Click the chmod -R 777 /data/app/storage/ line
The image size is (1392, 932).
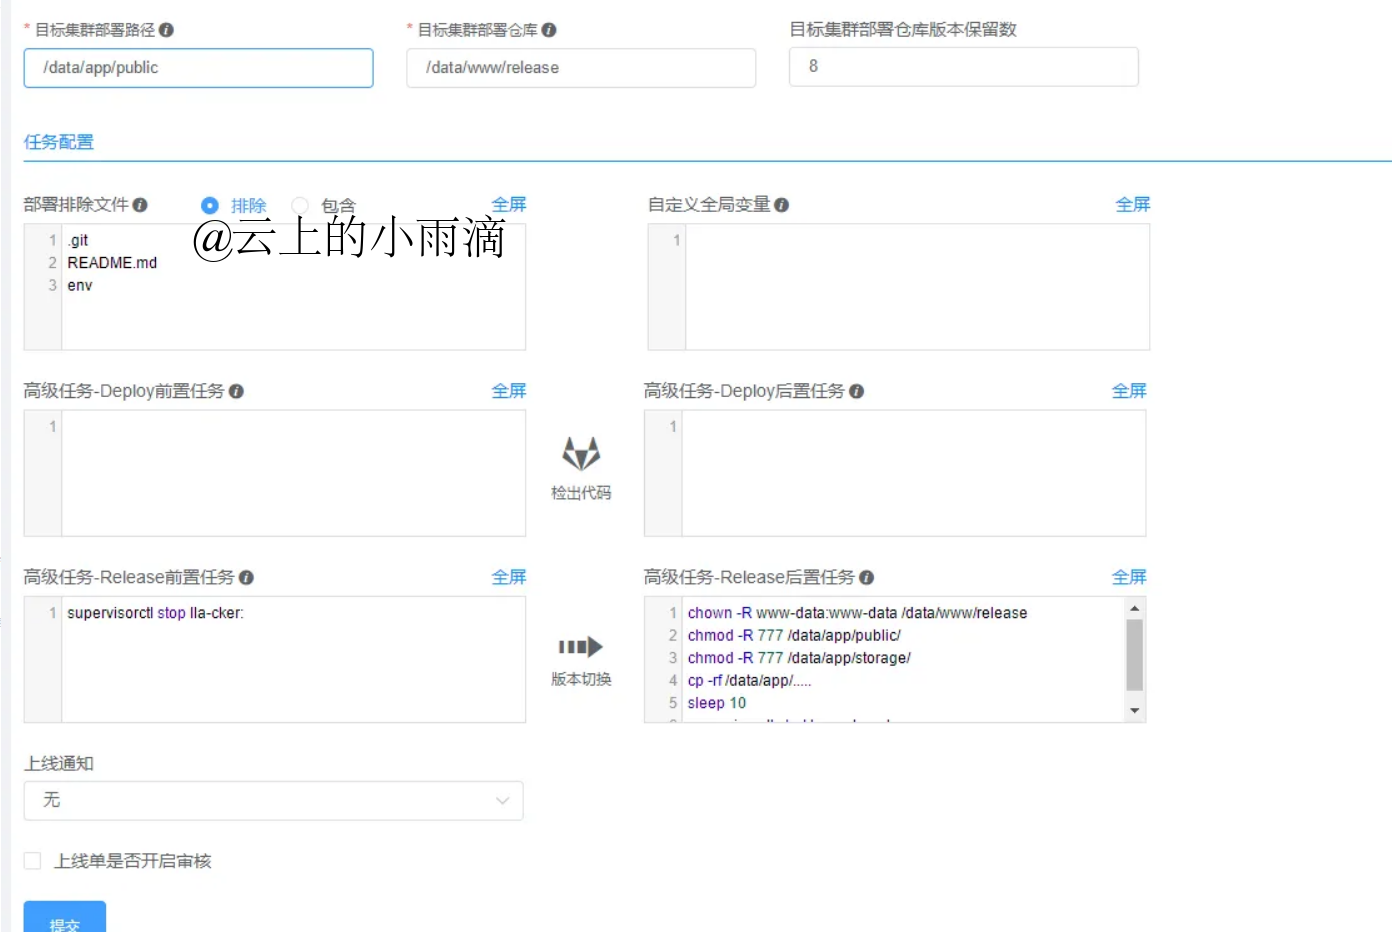[x=799, y=658]
